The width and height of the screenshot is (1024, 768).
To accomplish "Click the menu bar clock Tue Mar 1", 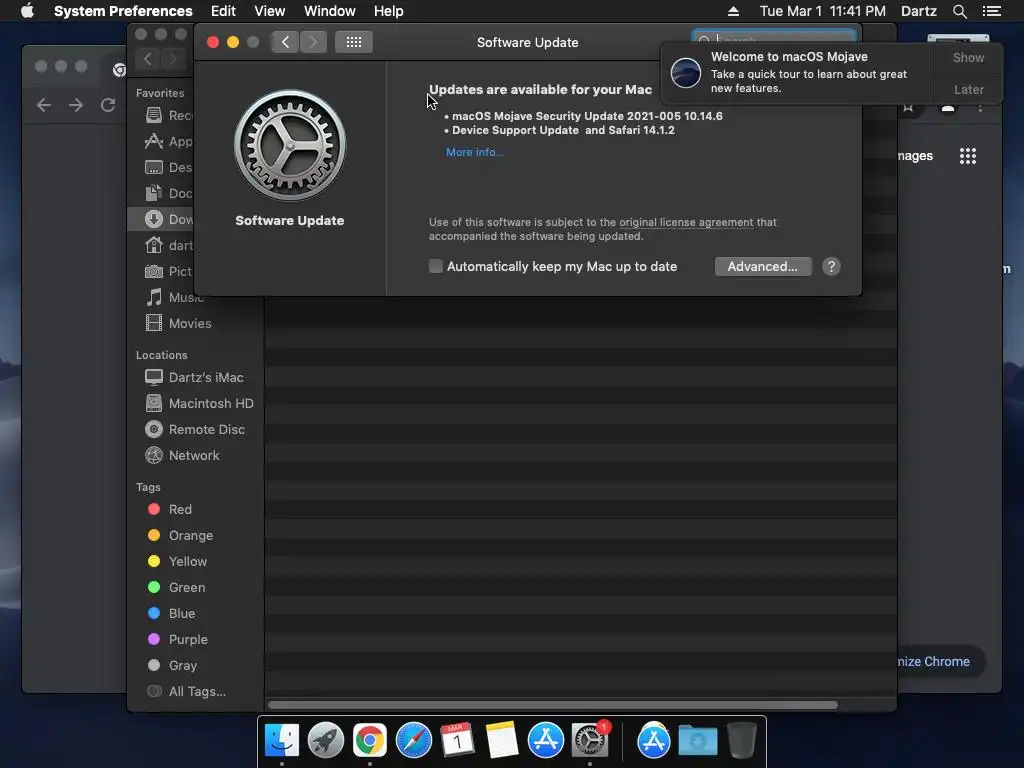I will tap(823, 11).
